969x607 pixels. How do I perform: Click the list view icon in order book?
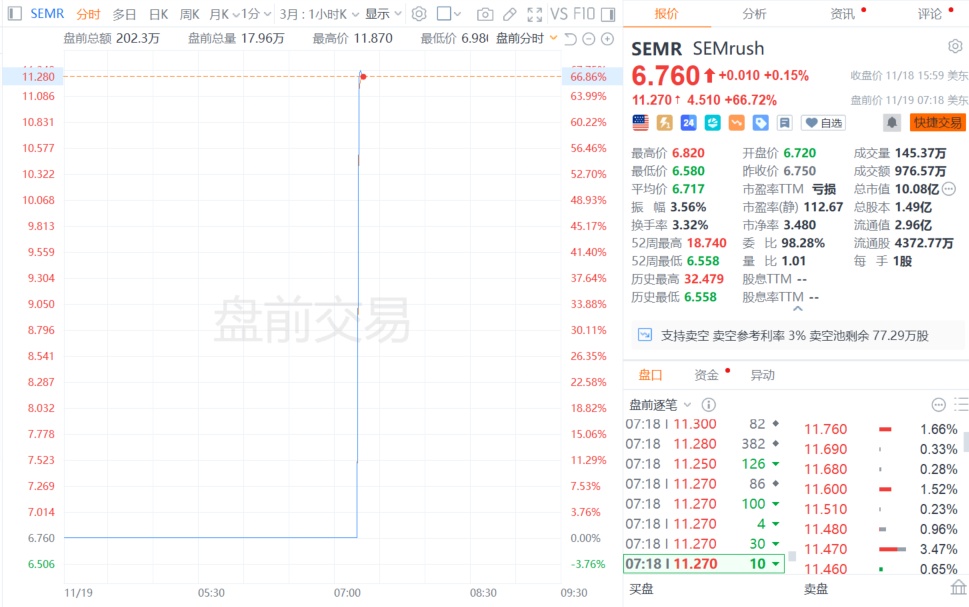coord(962,405)
